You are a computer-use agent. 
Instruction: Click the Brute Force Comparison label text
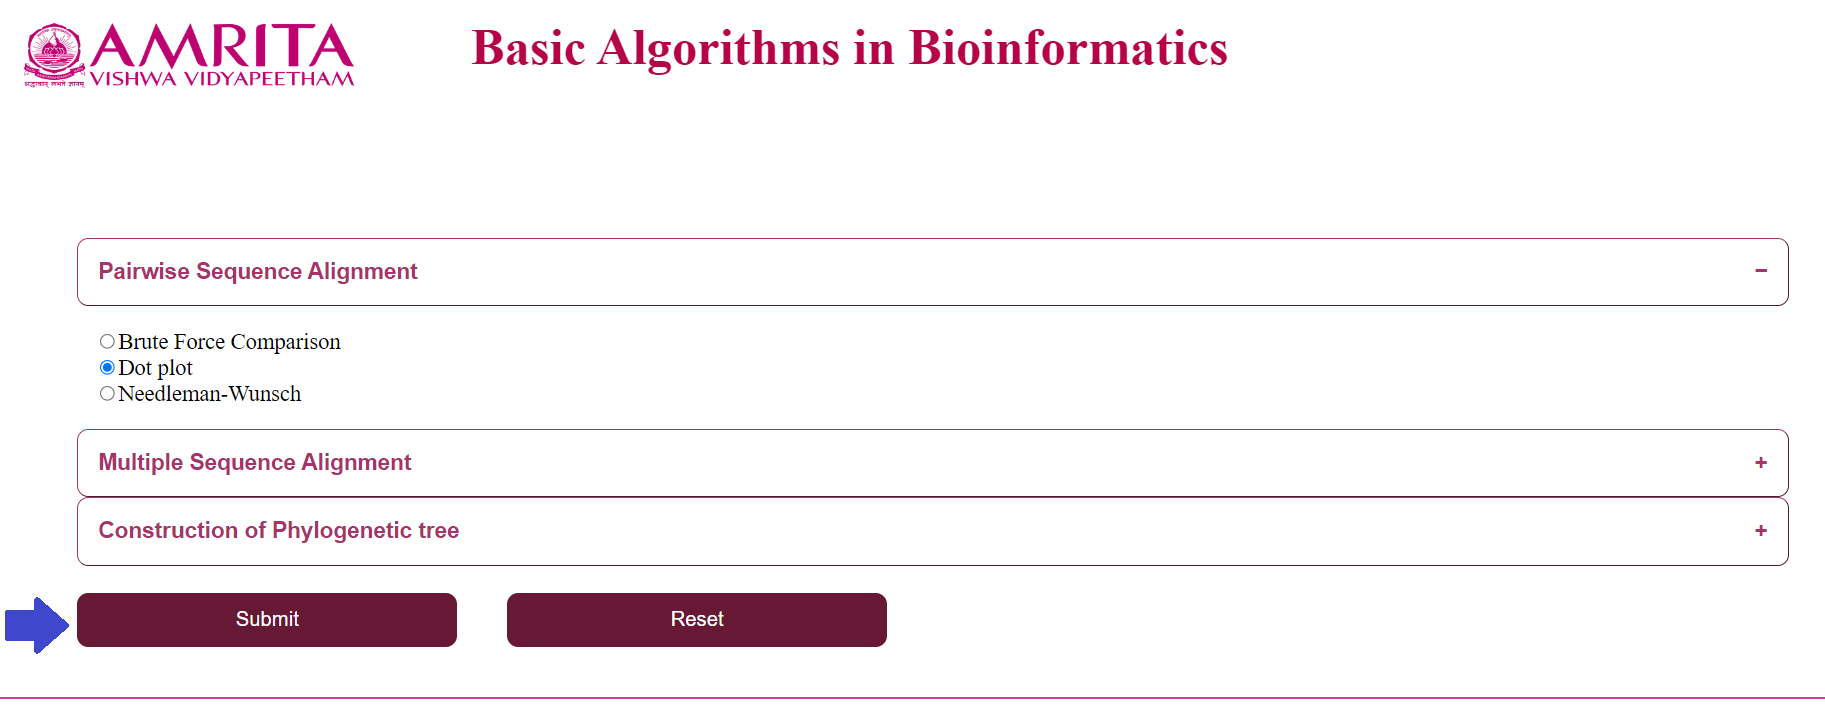point(229,342)
